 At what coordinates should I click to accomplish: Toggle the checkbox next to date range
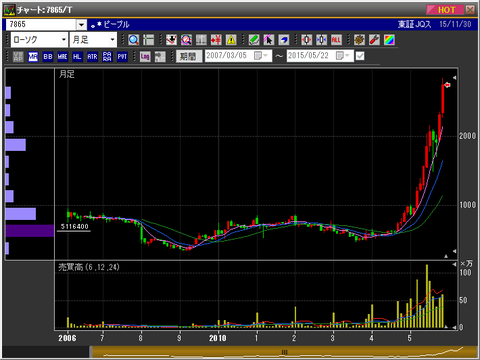click(360, 56)
